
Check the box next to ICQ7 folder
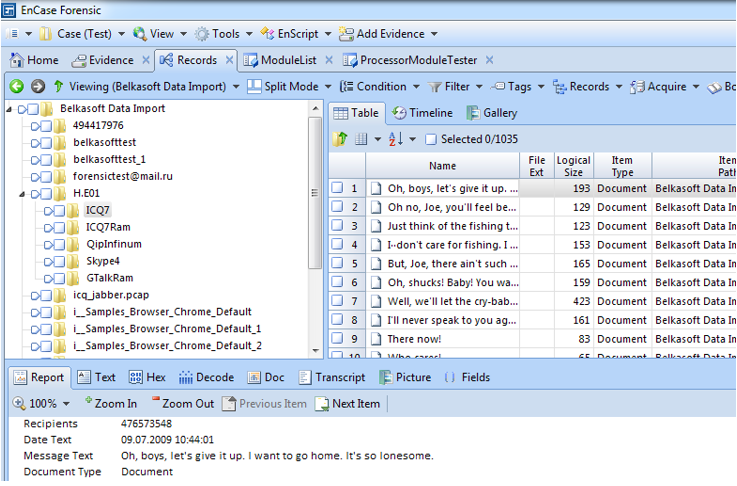[59, 211]
